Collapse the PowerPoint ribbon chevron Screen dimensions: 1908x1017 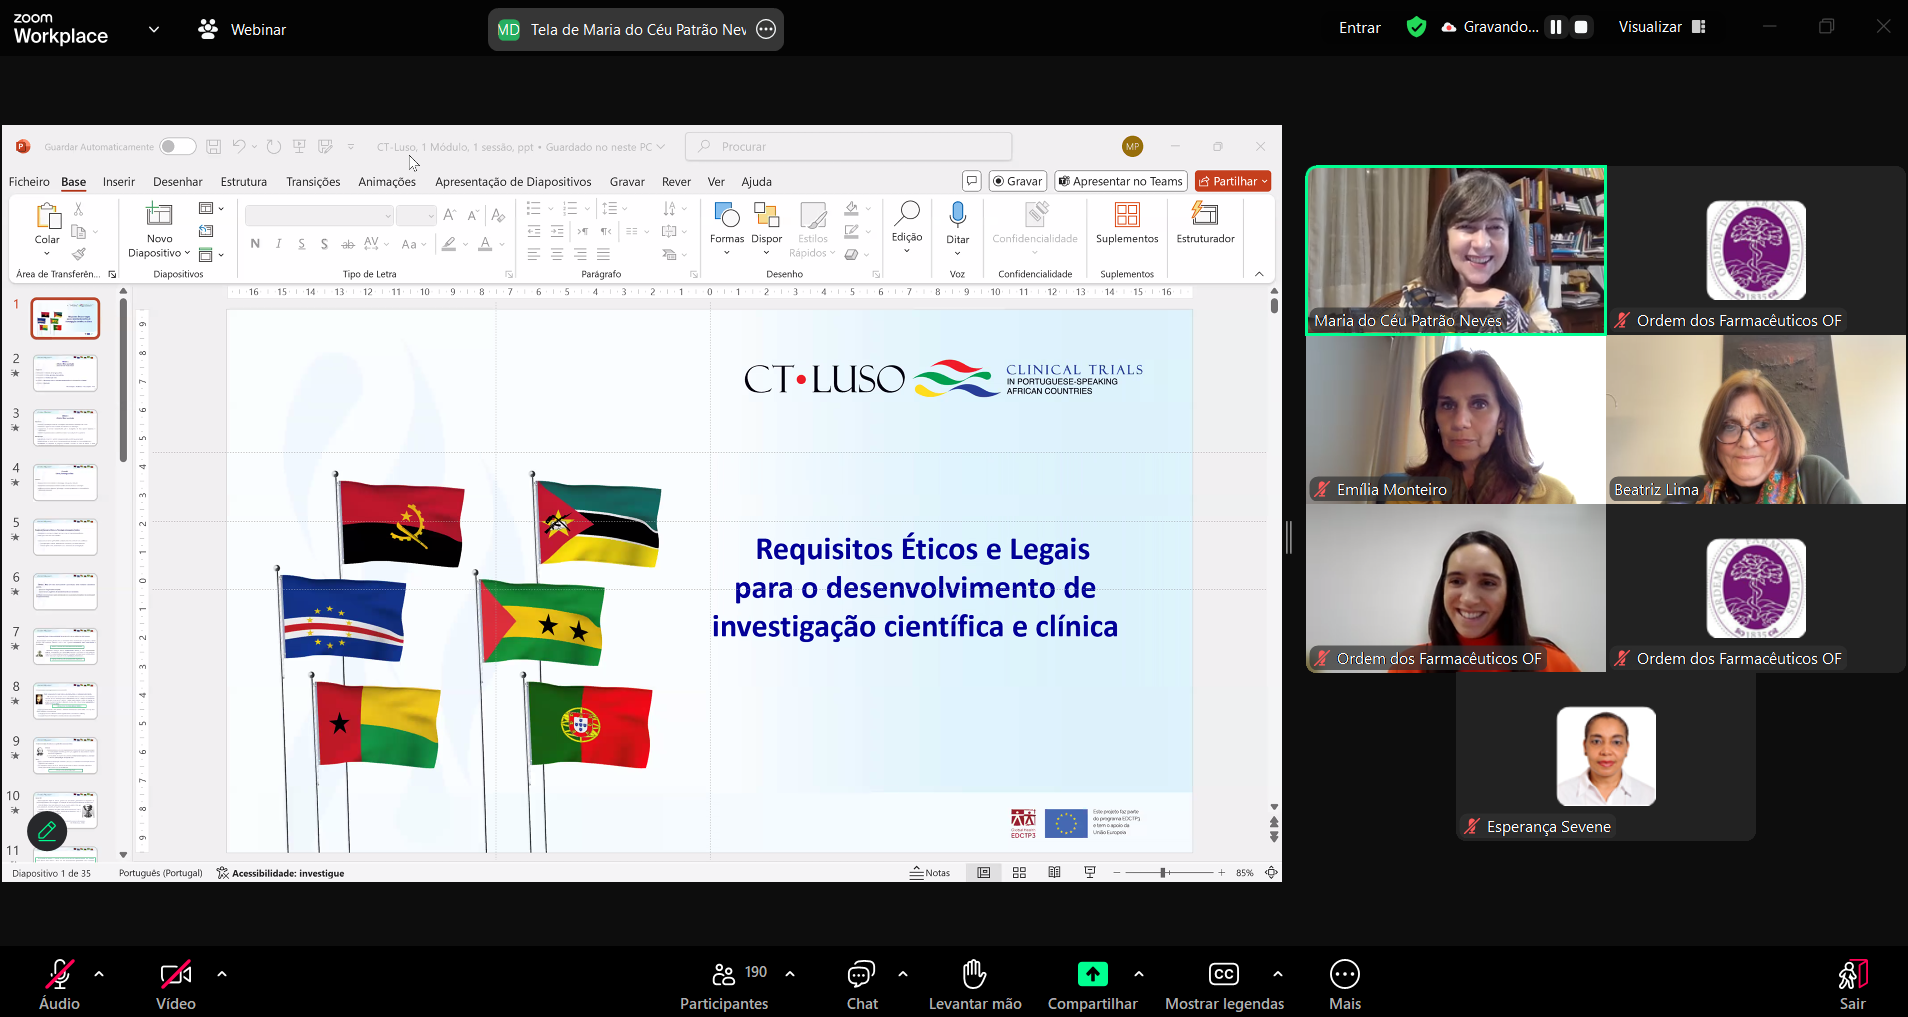point(1259,274)
